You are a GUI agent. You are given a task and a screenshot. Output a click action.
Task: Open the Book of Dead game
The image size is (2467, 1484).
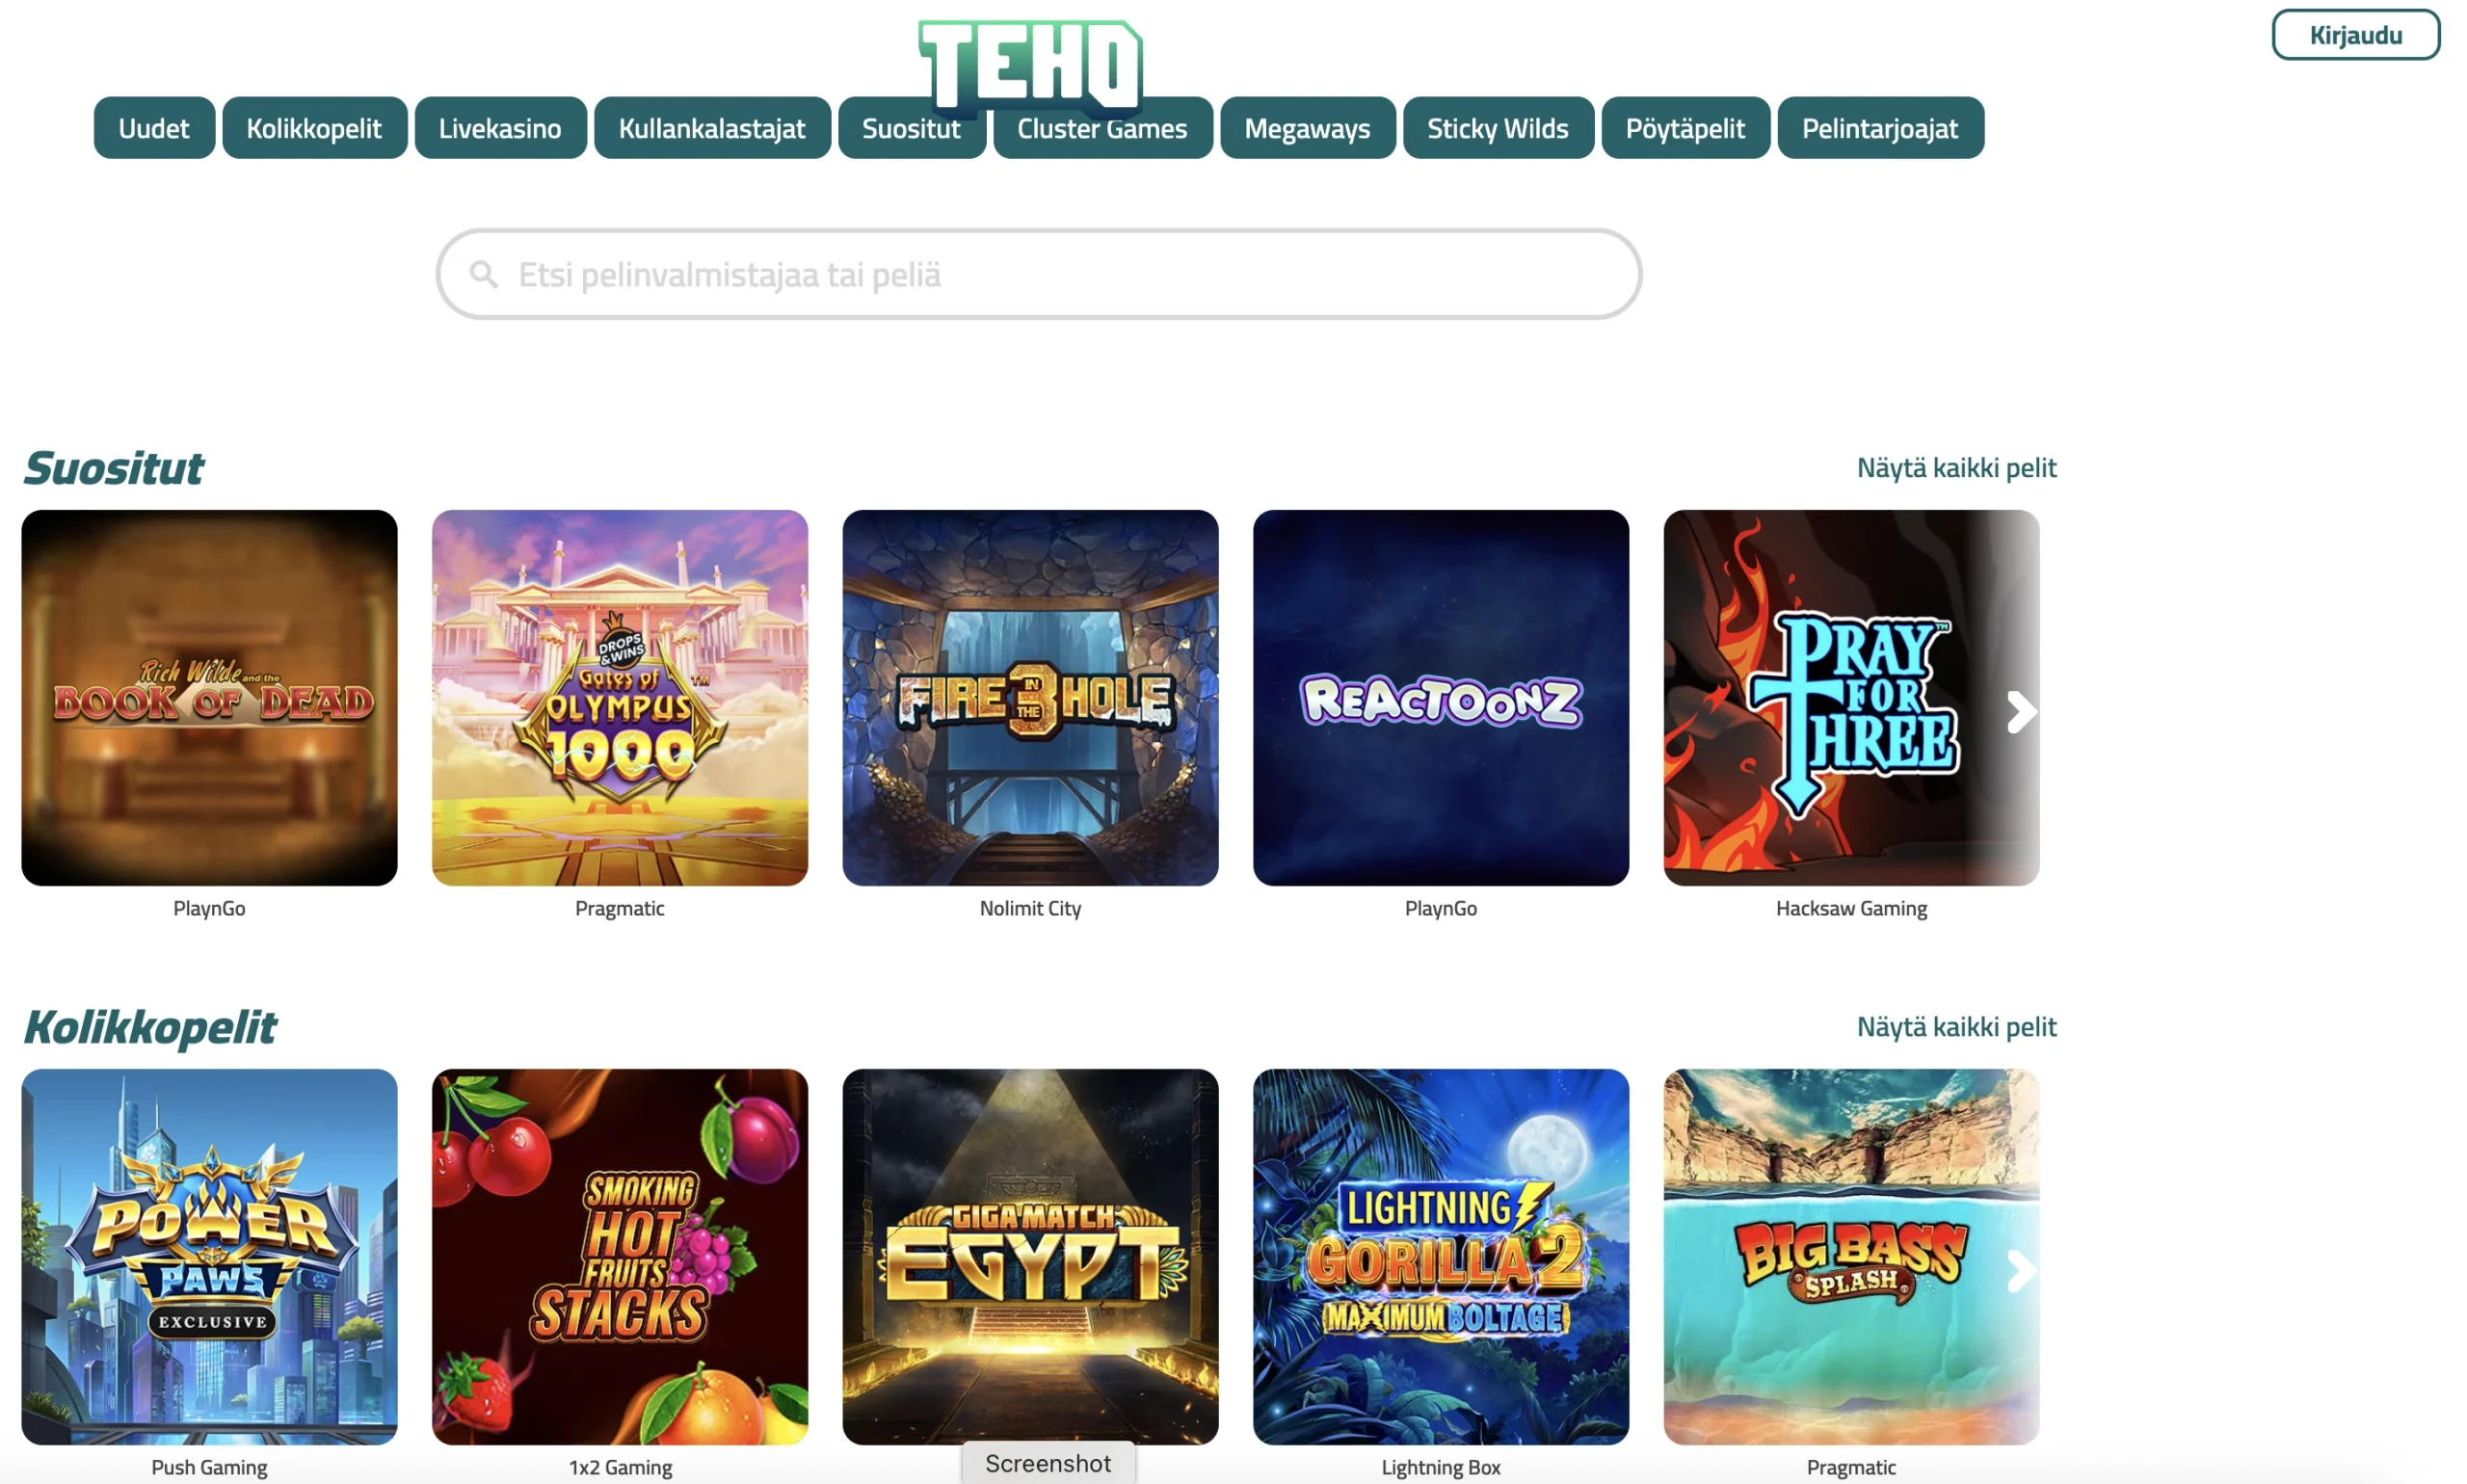coord(209,697)
